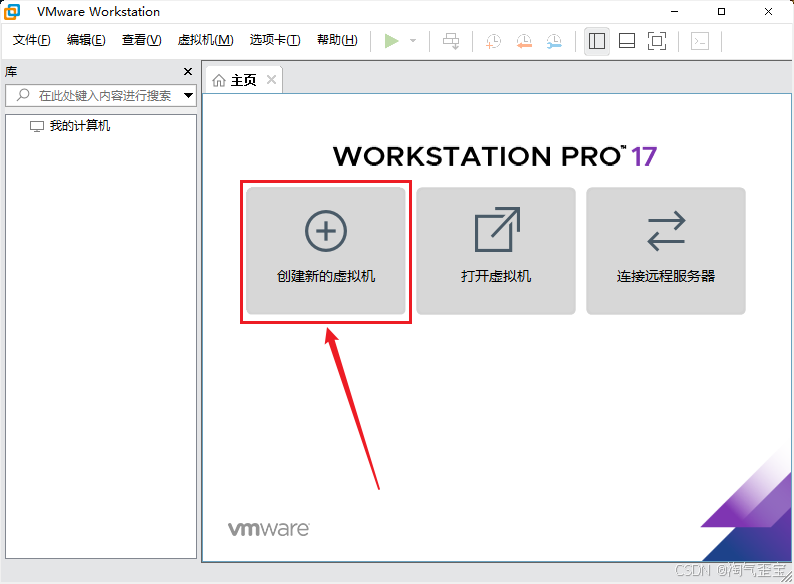This screenshot has height=584, width=794.
Task: Click the 打开虚拟机 button
Action: click(x=496, y=251)
